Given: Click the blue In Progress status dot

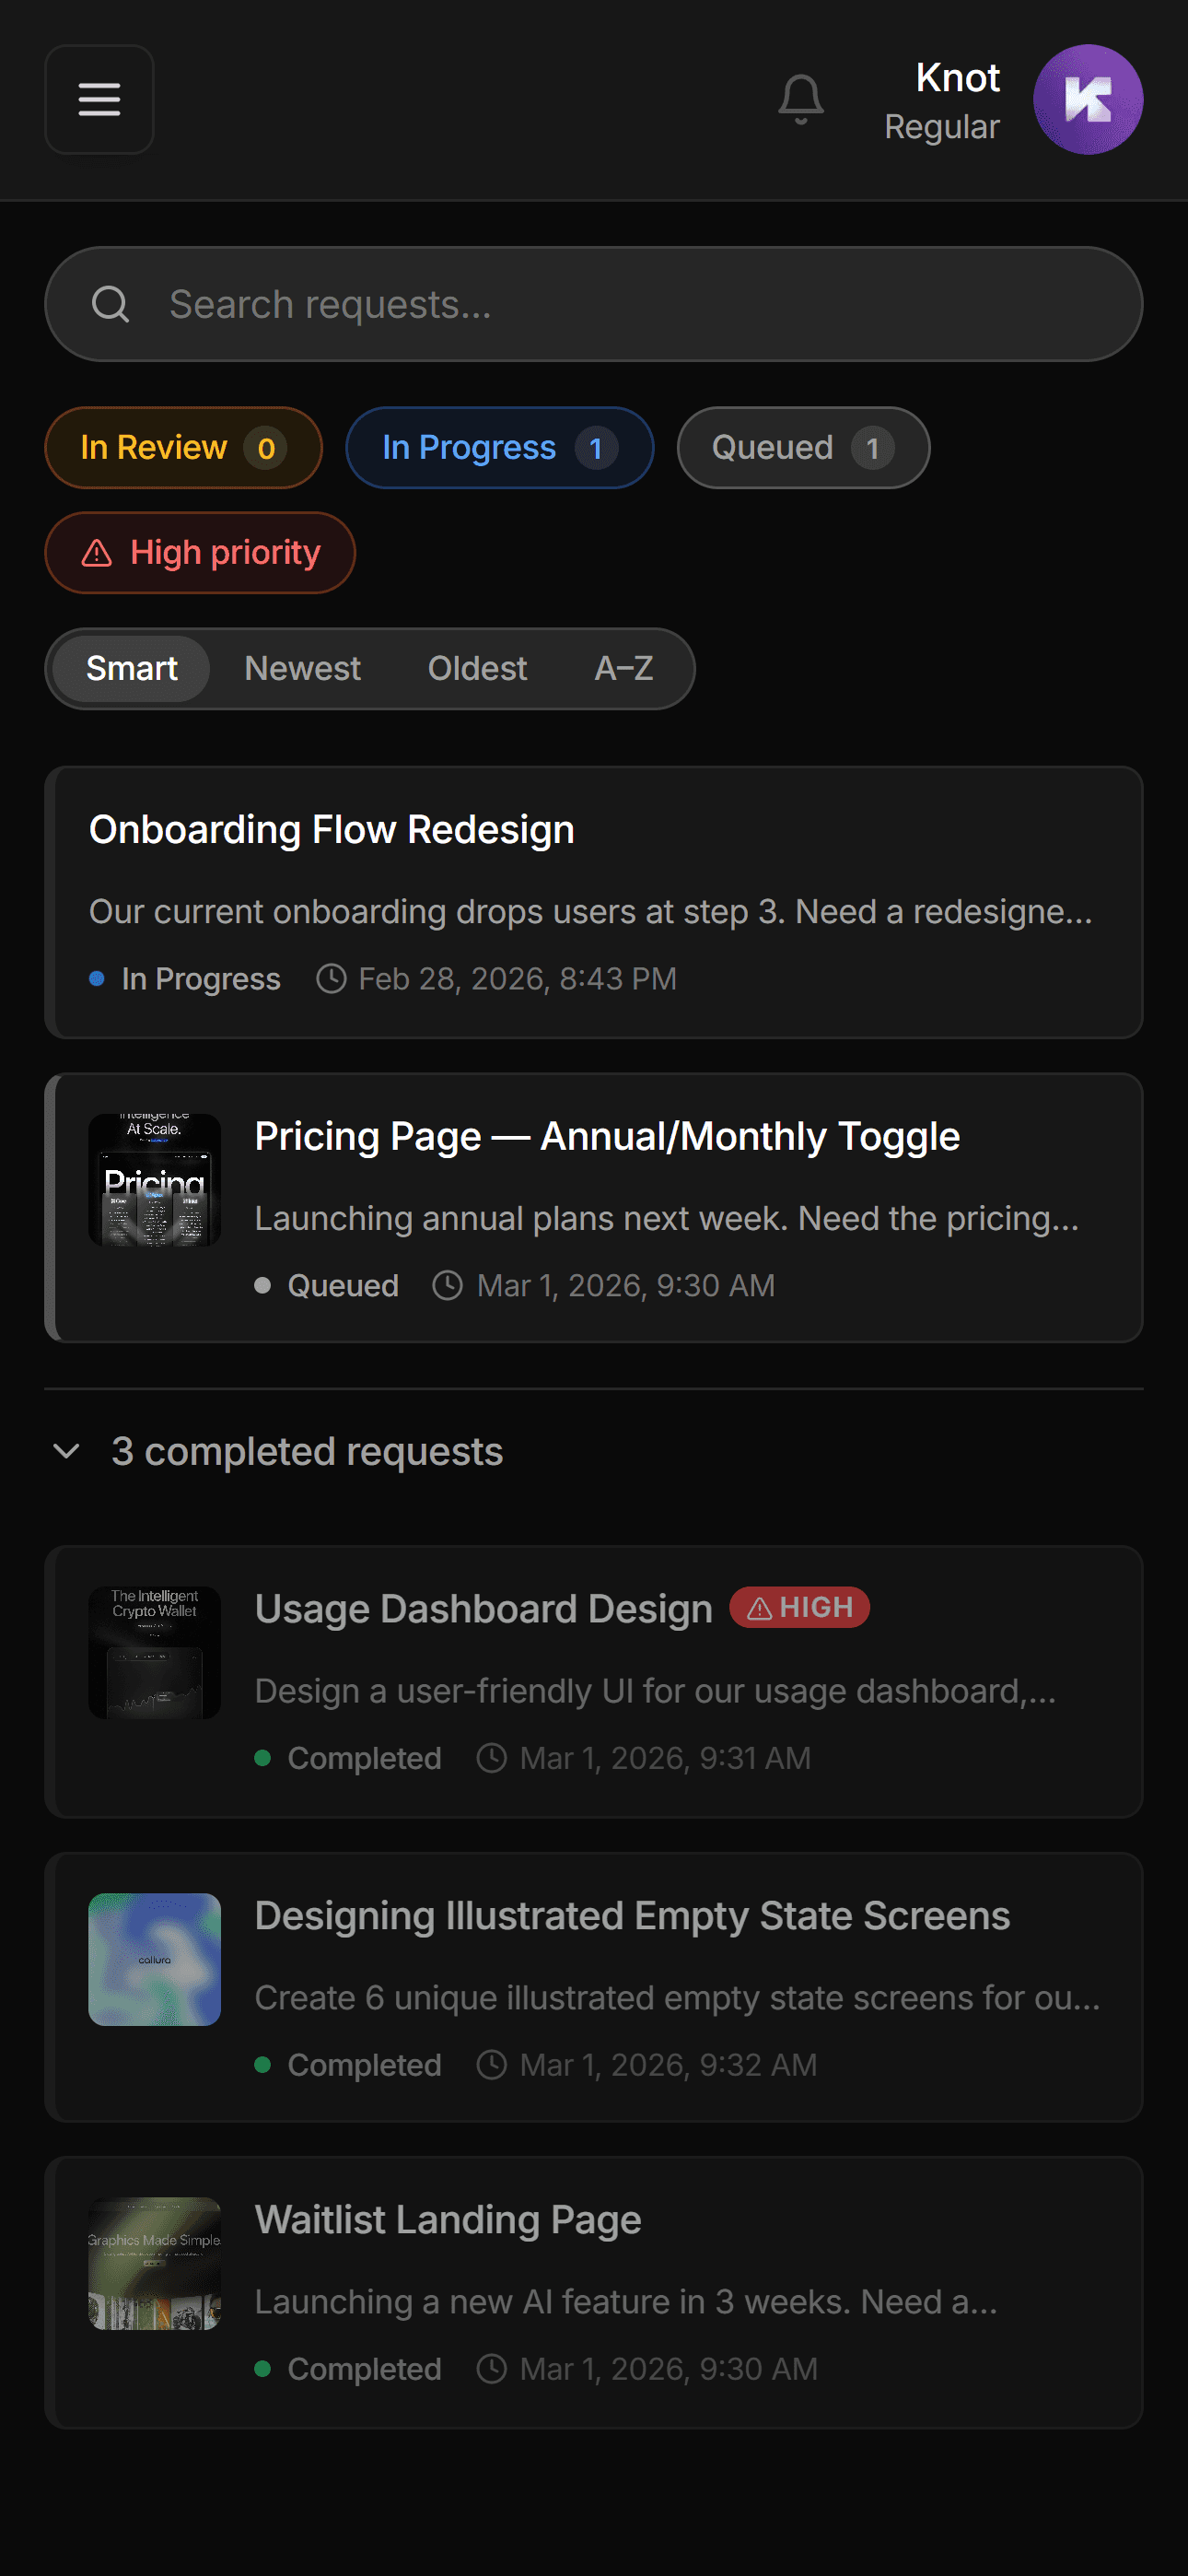Looking at the screenshot, I should (x=97, y=978).
